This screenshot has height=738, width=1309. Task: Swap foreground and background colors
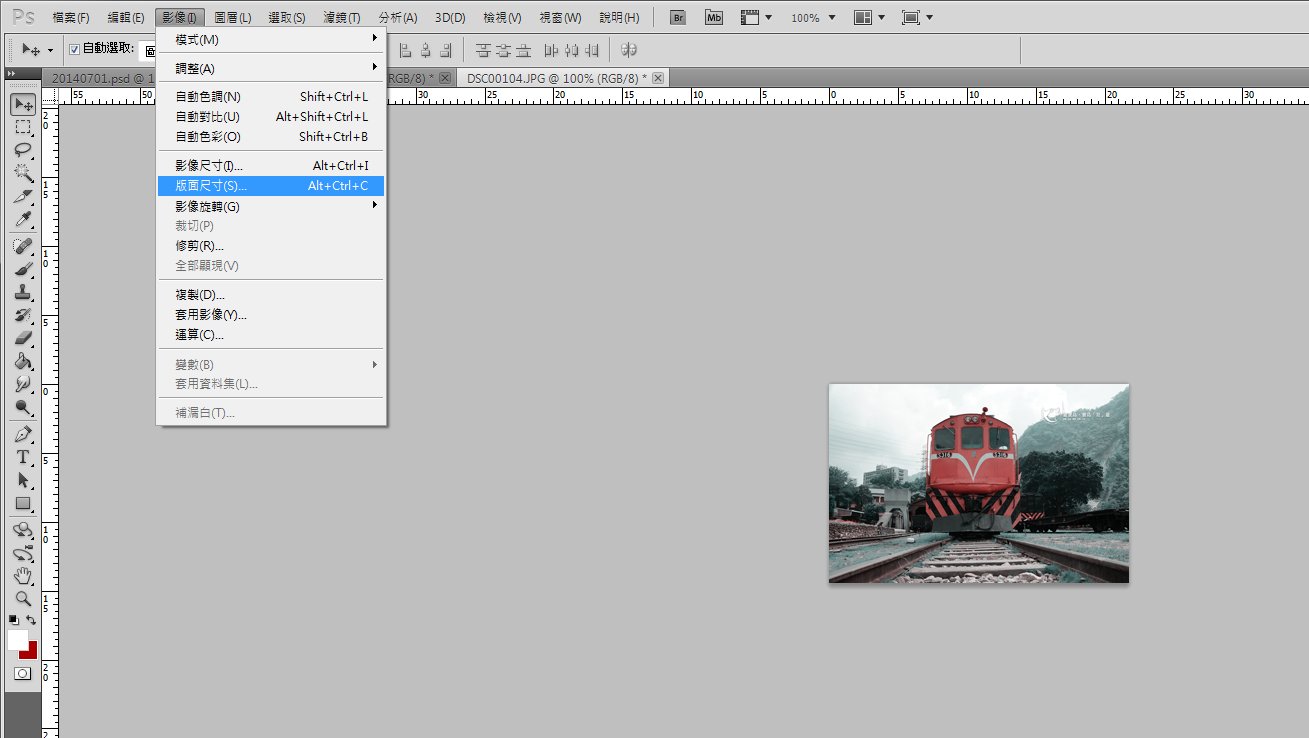[31, 620]
